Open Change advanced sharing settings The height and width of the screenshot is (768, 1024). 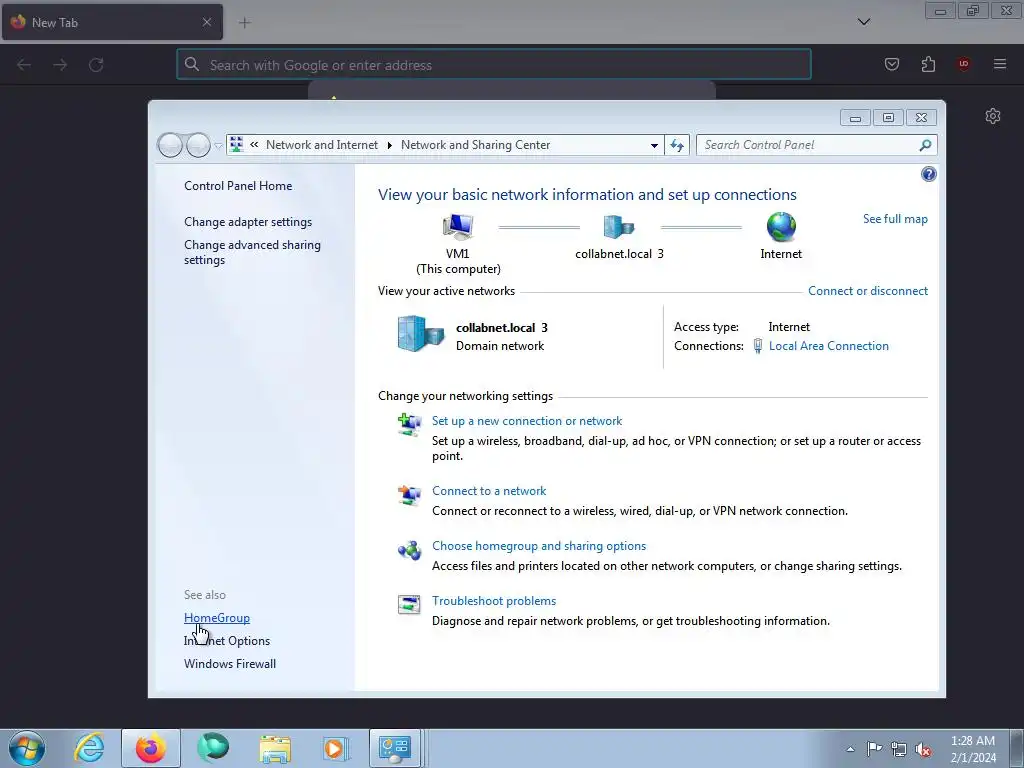pyautogui.click(x=252, y=252)
